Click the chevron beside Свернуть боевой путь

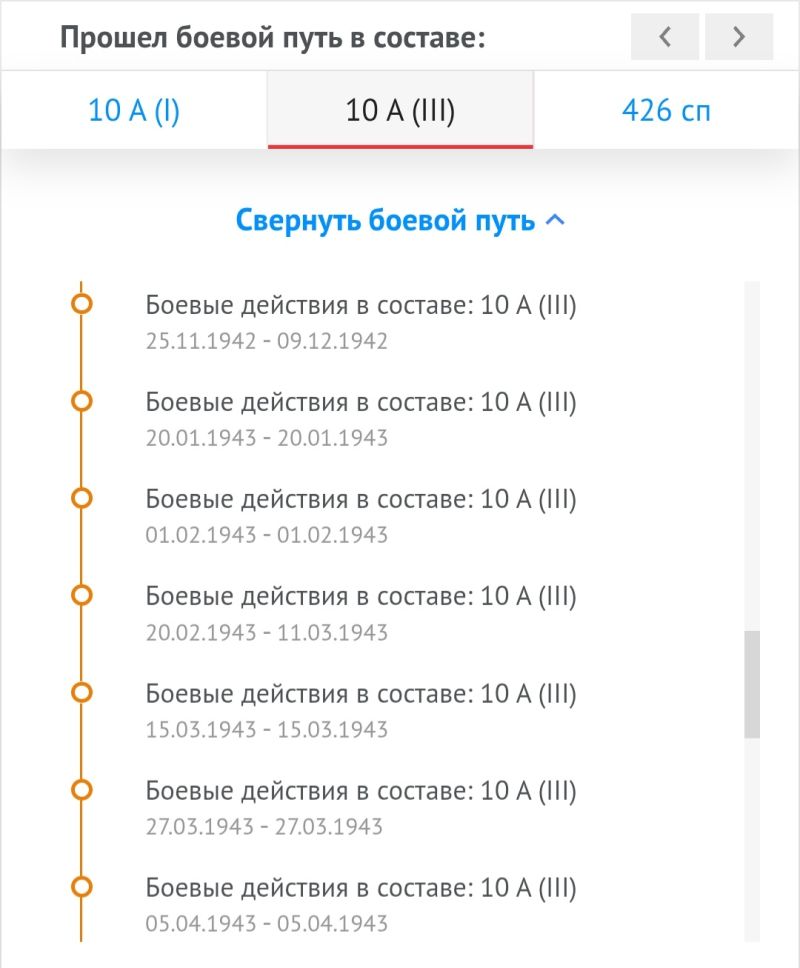[x=555, y=220]
